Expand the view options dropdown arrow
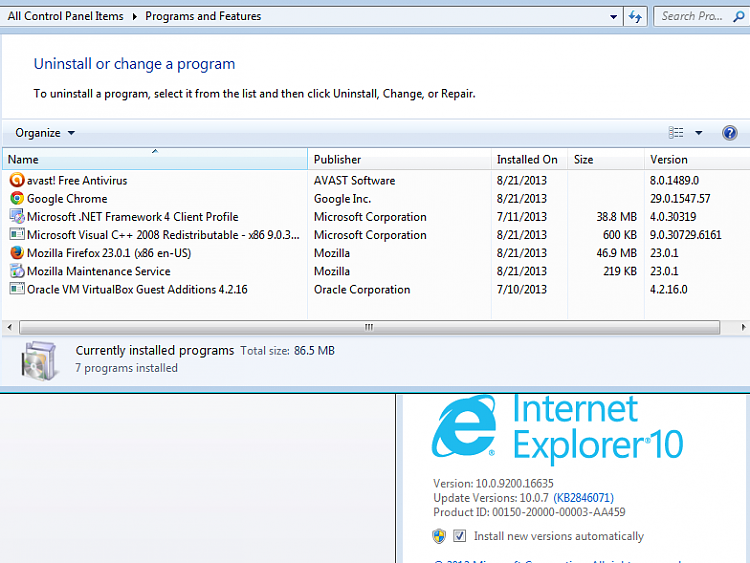This screenshot has height=563, width=750. (x=698, y=133)
